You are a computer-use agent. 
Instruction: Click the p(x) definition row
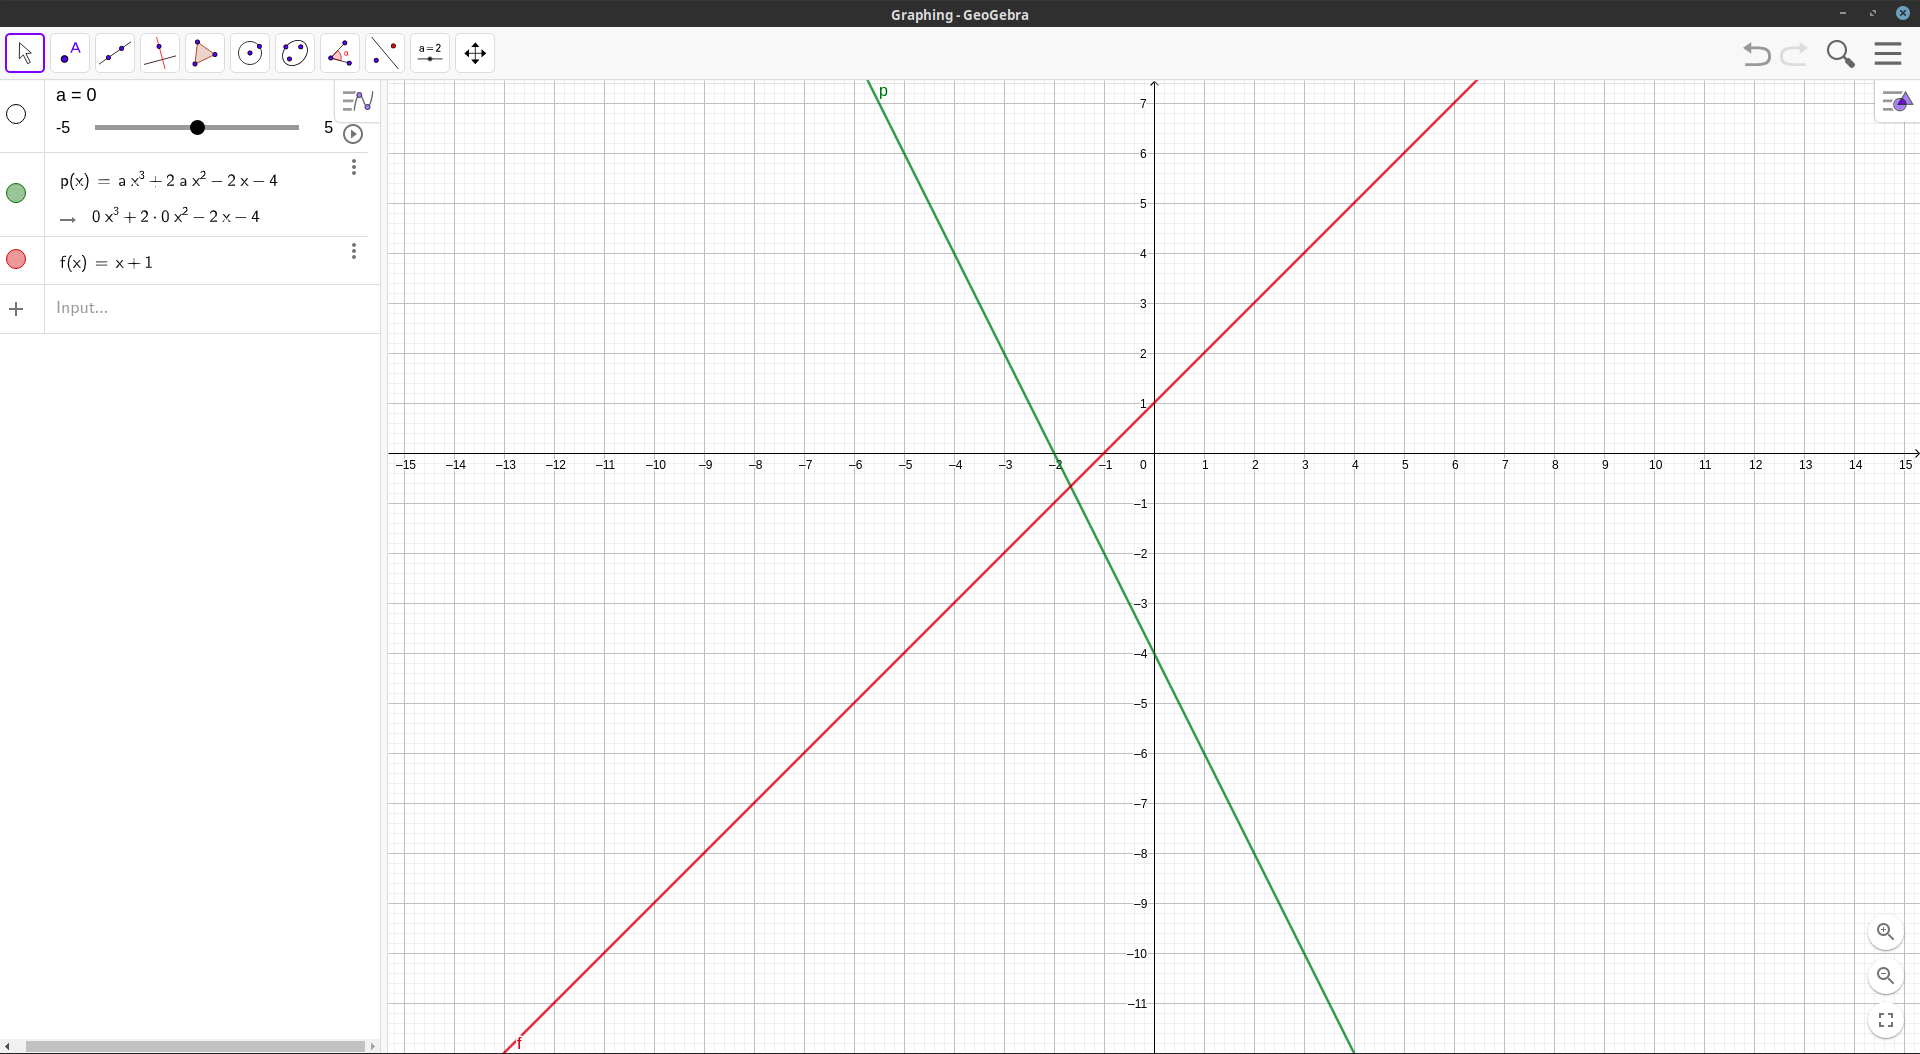click(x=169, y=180)
